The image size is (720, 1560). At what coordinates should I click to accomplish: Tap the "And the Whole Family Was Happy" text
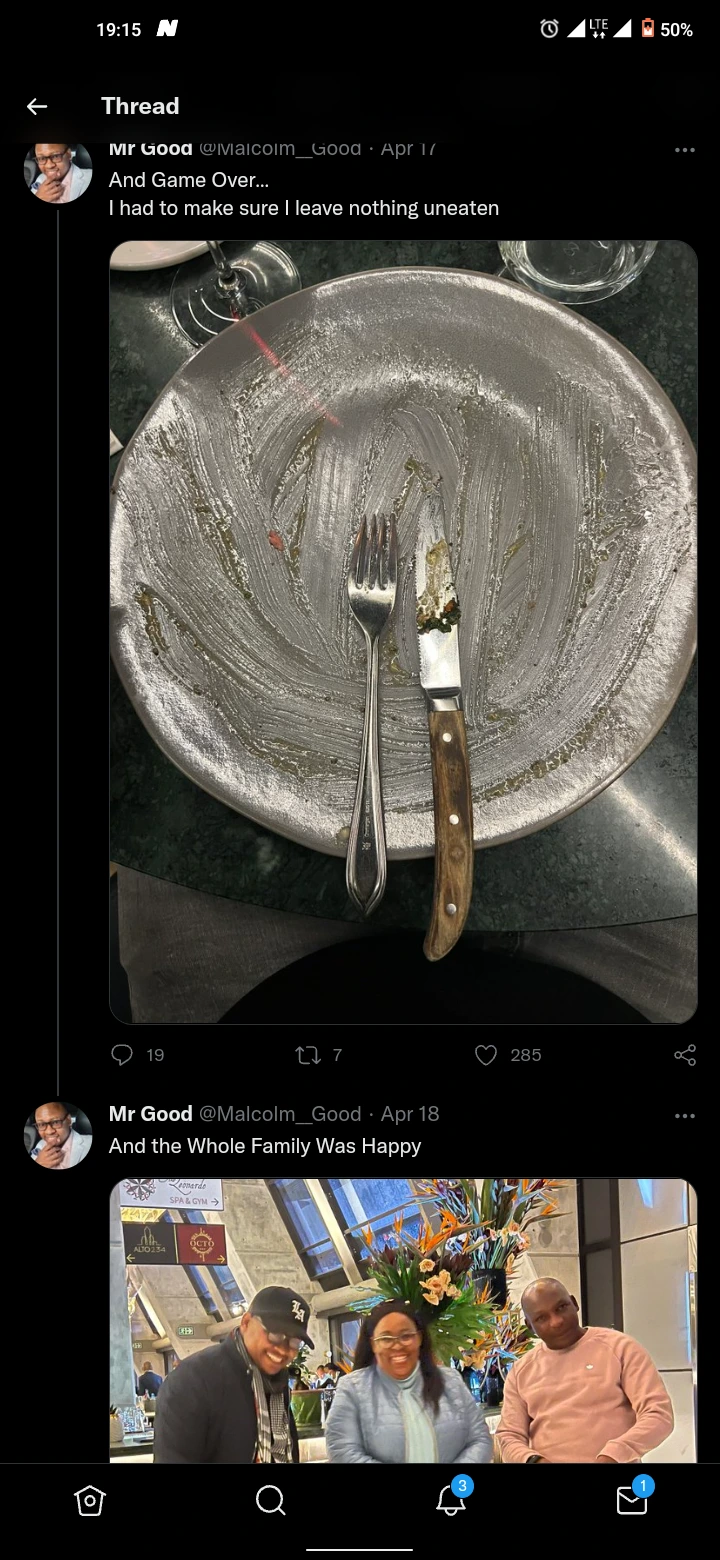click(x=265, y=1146)
